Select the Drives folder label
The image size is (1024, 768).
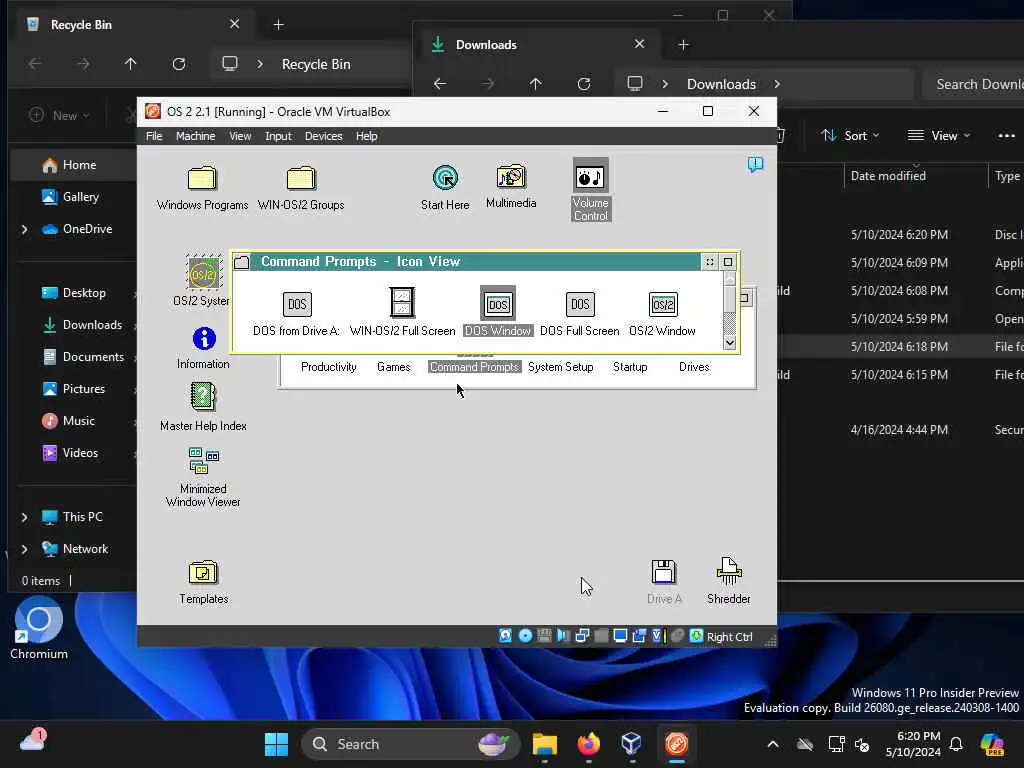(x=694, y=367)
